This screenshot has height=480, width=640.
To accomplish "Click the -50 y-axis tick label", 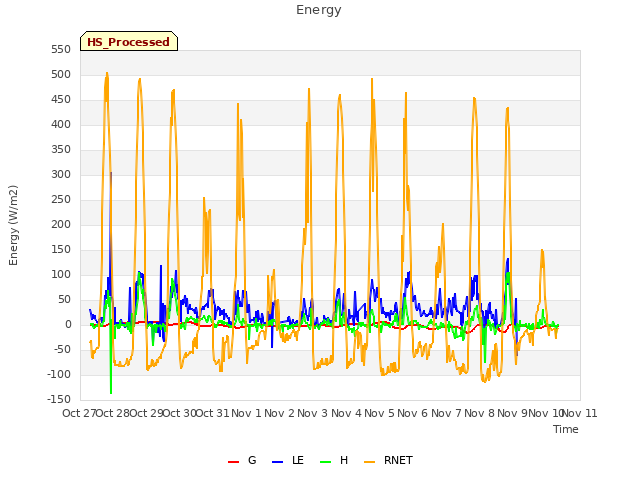I will [x=62, y=349].
